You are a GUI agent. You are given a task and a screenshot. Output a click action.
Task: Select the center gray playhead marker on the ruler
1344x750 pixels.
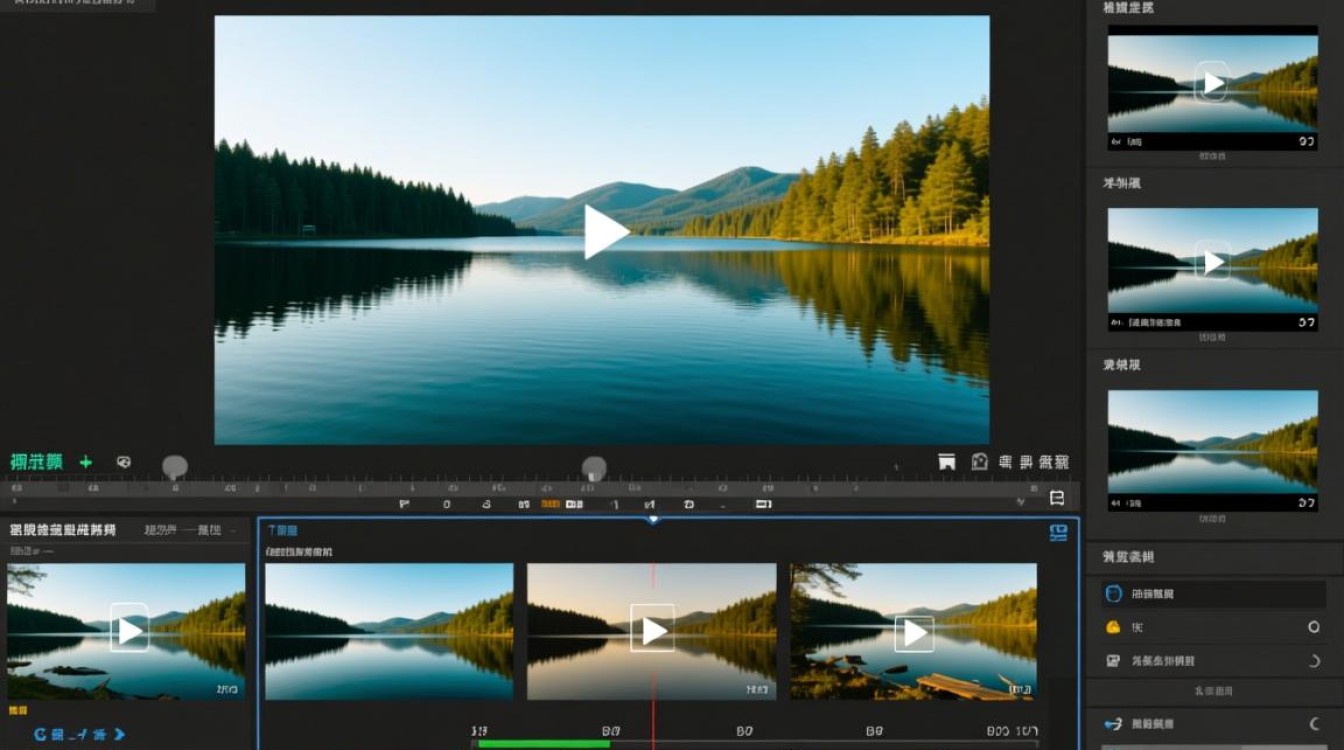tap(594, 467)
